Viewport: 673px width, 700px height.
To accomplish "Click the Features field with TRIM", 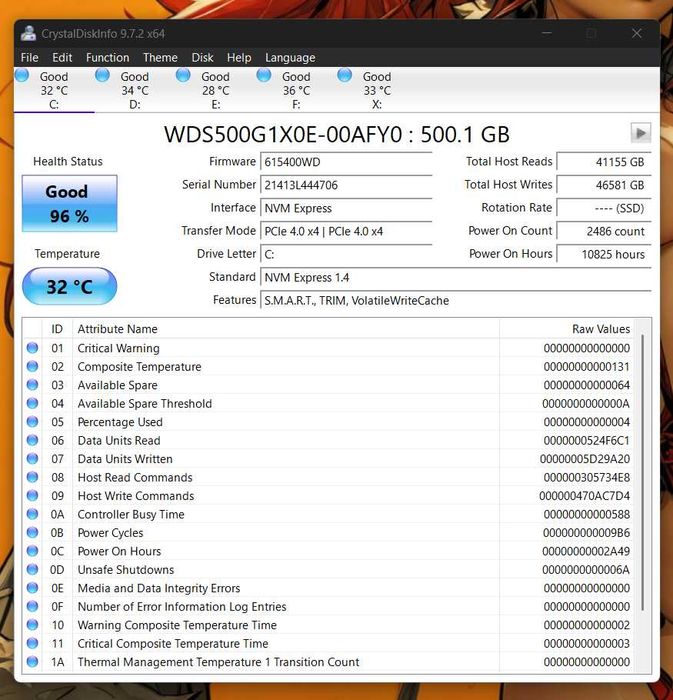I will point(456,300).
